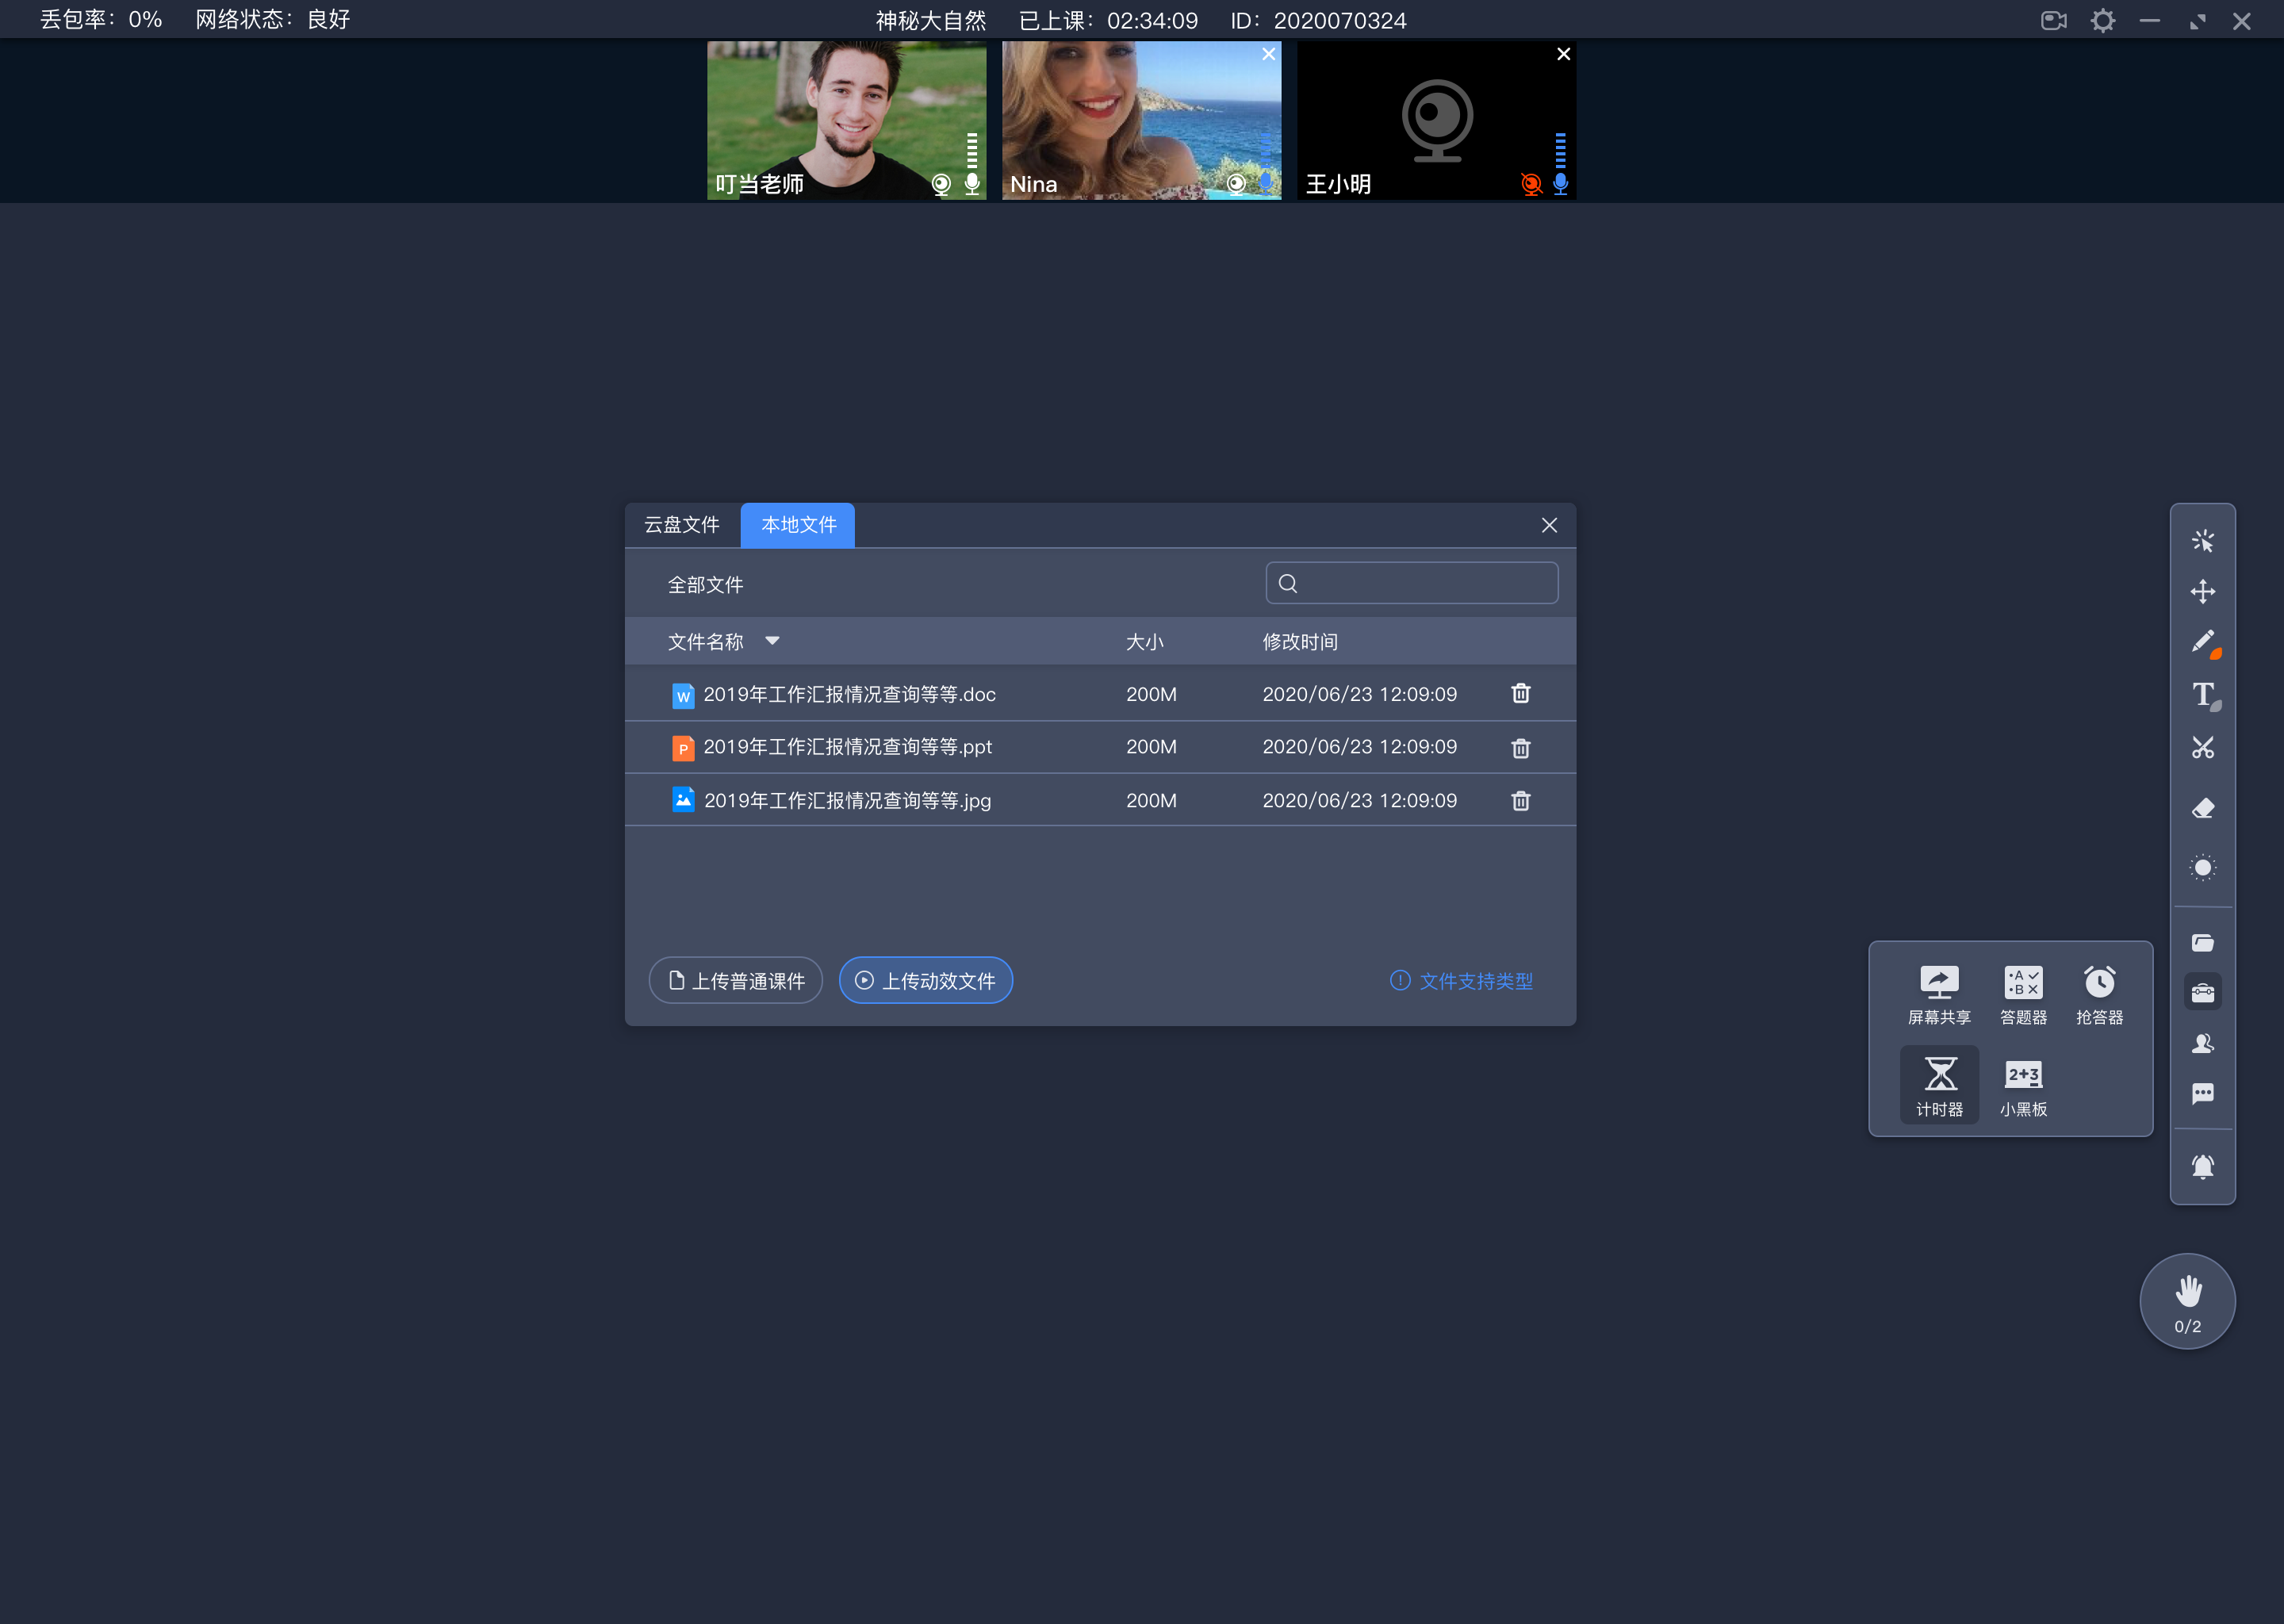Click the text tool in right sidebar
Image resolution: width=2284 pixels, height=1624 pixels.
[2203, 696]
